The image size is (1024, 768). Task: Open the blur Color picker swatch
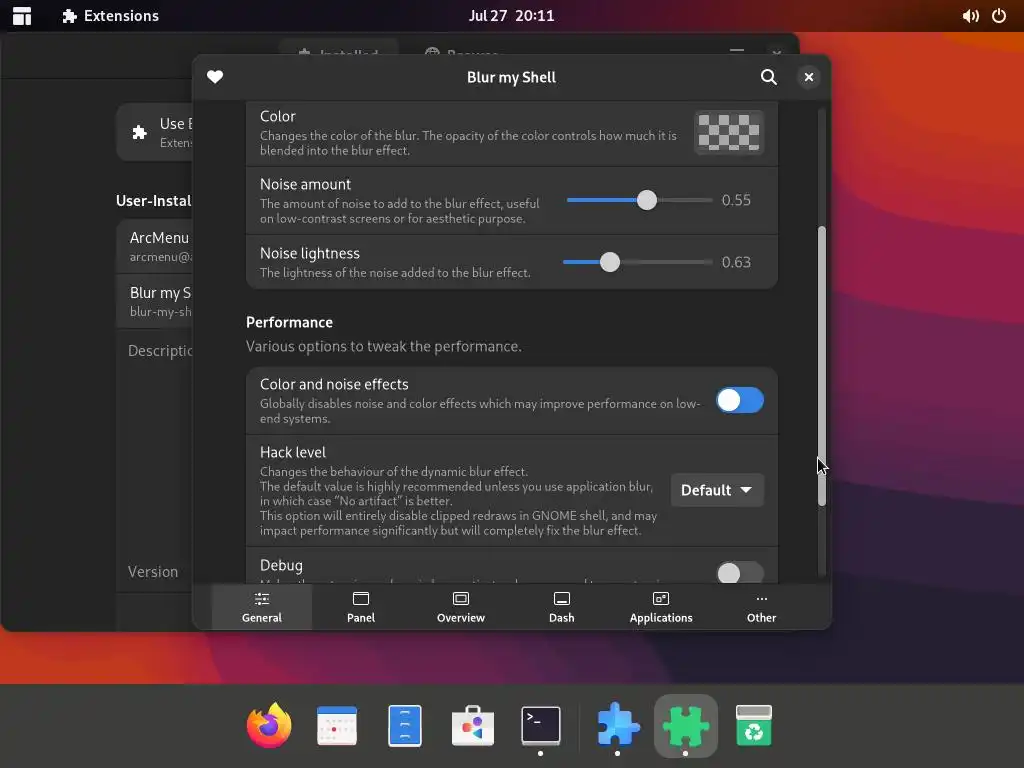pyautogui.click(x=729, y=133)
